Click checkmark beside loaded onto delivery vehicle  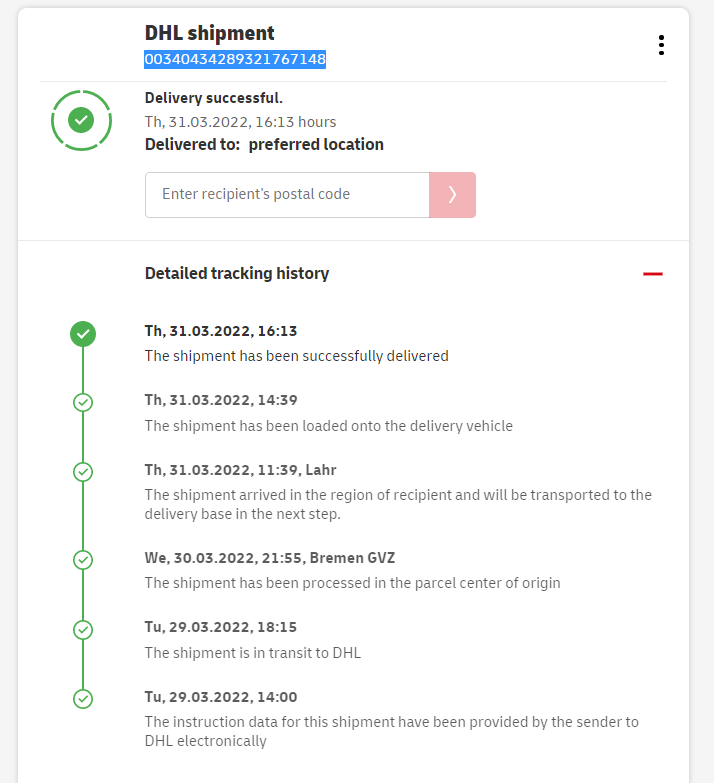83,402
